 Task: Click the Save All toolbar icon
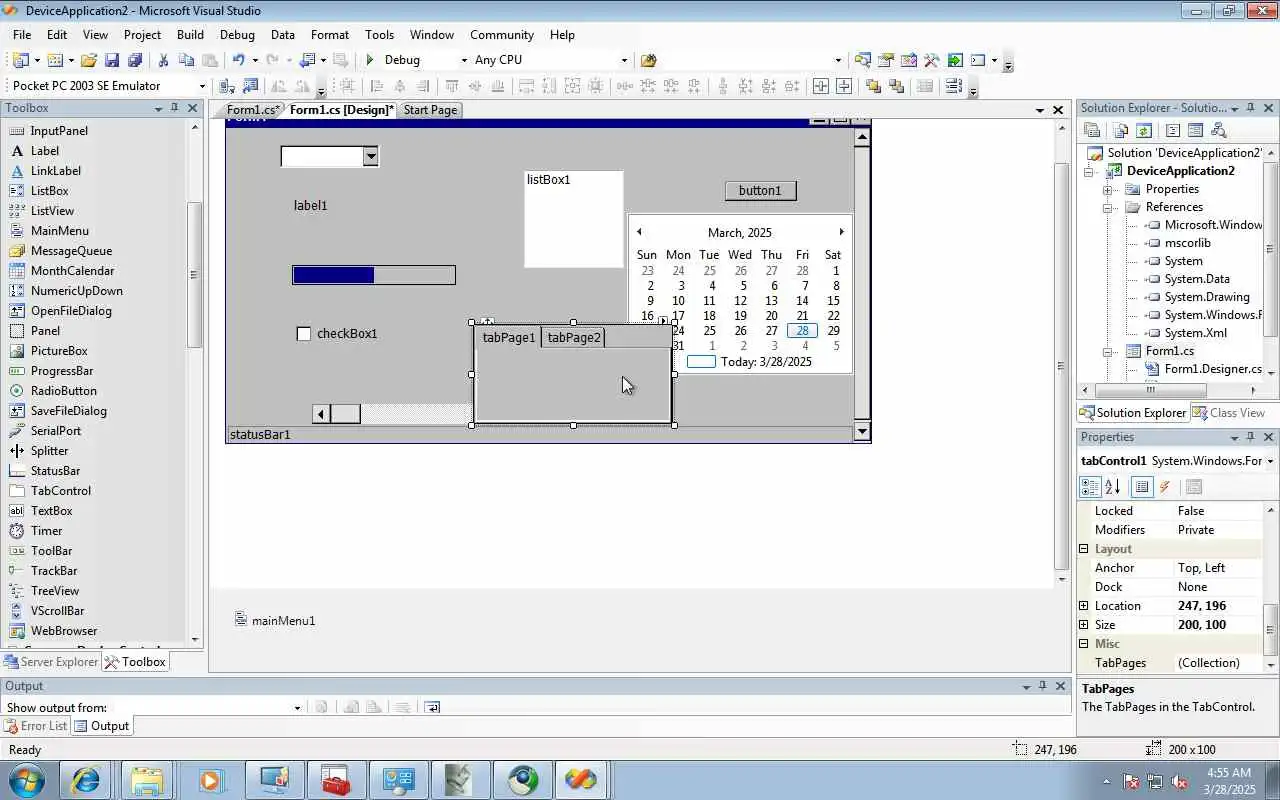[x=135, y=60]
